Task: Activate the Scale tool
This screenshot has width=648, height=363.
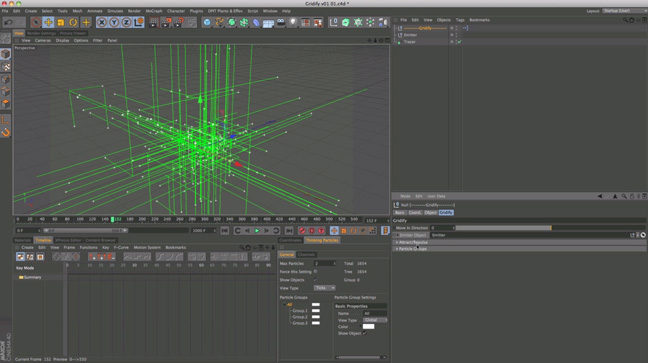Action: (x=61, y=22)
